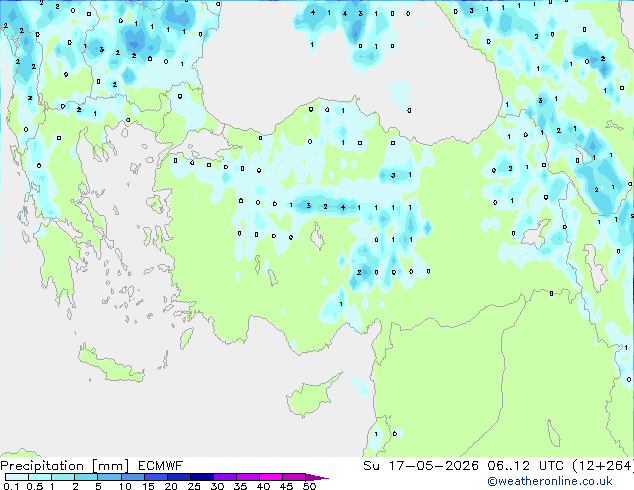The height and width of the screenshot is (490, 634).
Task: Click the '06..12 UTC' time range
Action: (525, 466)
